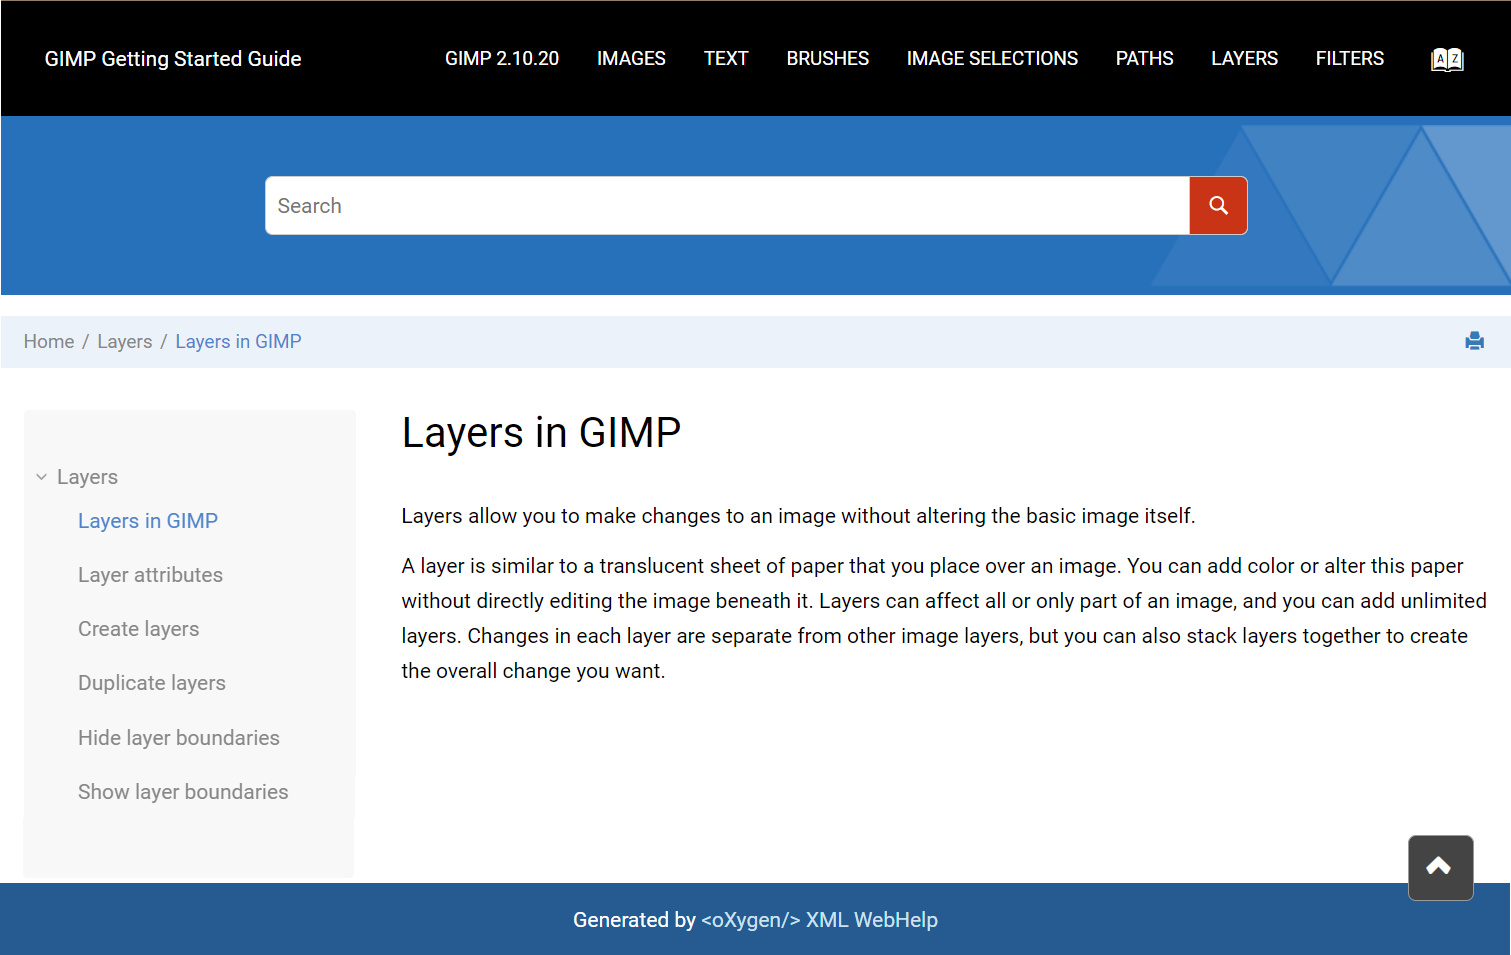Follow the oXygen XML WebHelp footer link
The image size is (1511, 955).
(819, 920)
